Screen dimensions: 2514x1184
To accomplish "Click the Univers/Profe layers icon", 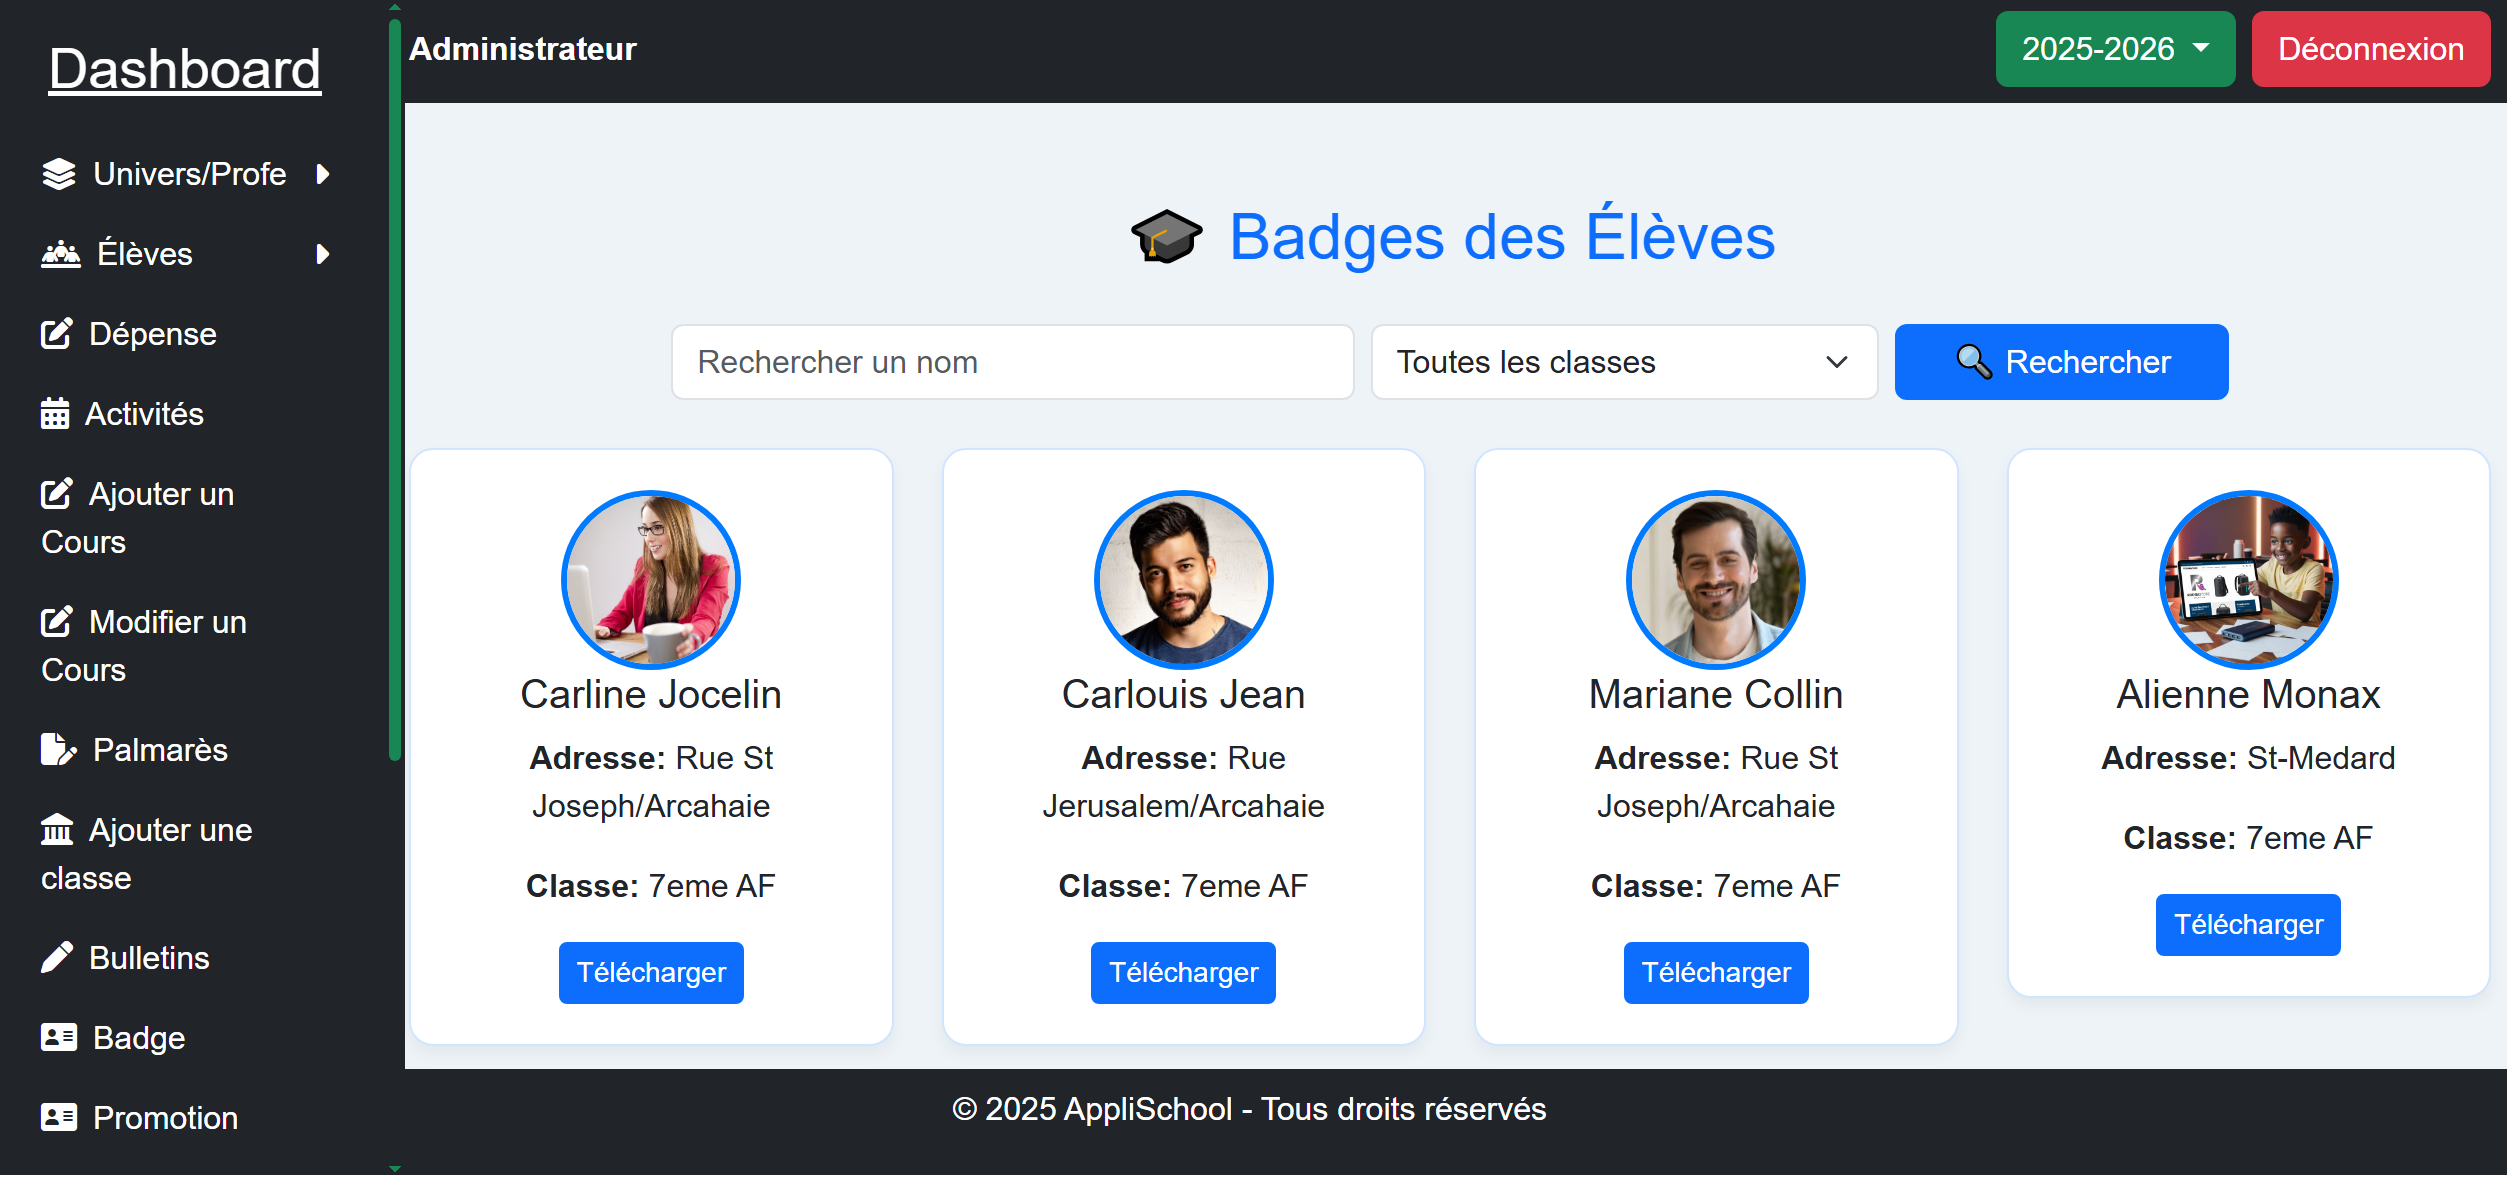I will [x=59, y=174].
